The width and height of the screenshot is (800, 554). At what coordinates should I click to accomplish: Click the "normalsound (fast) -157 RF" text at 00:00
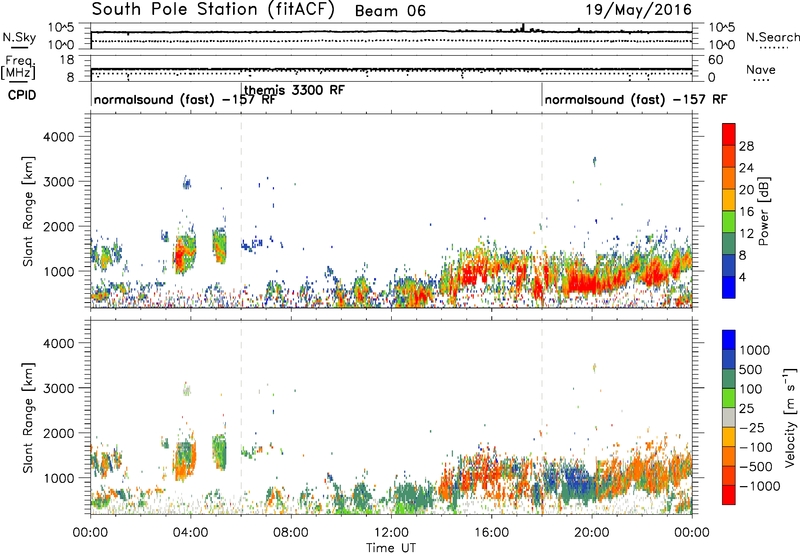click(x=184, y=99)
